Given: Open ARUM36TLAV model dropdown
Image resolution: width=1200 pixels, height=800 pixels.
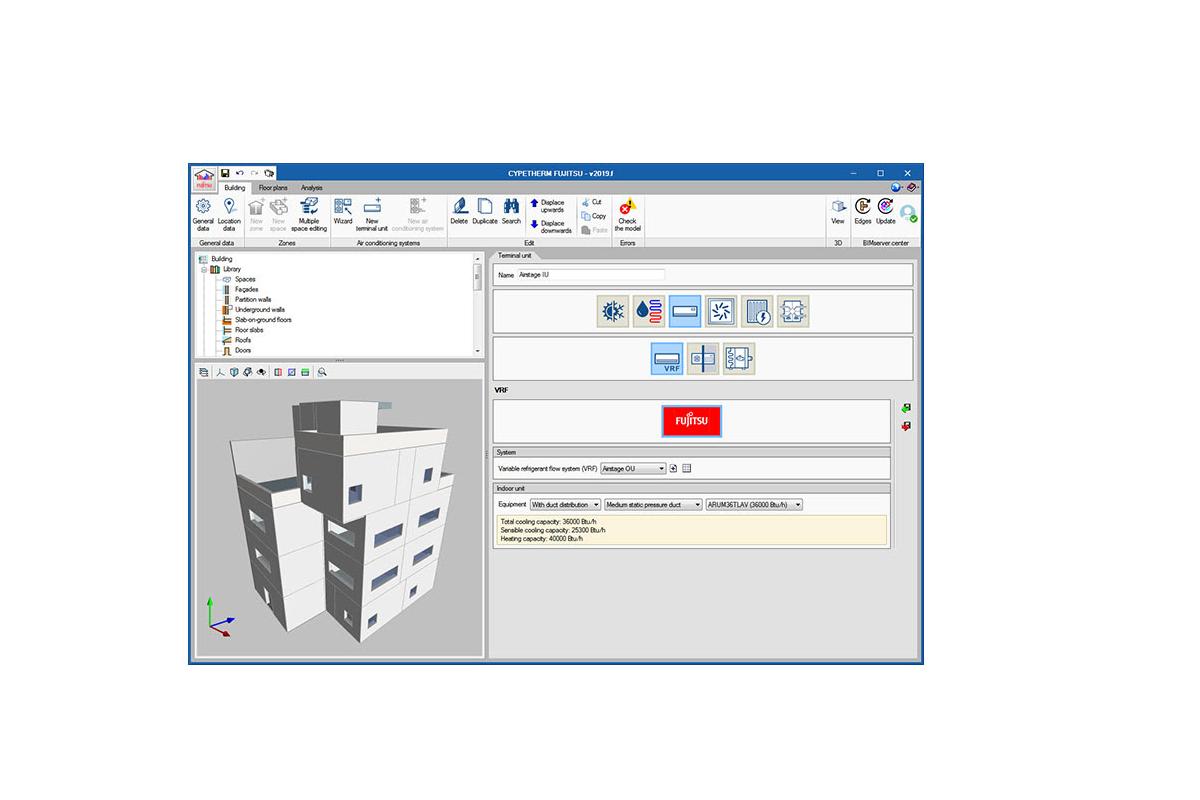Looking at the screenshot, I should pyautogui.click(x=754, y=505).
